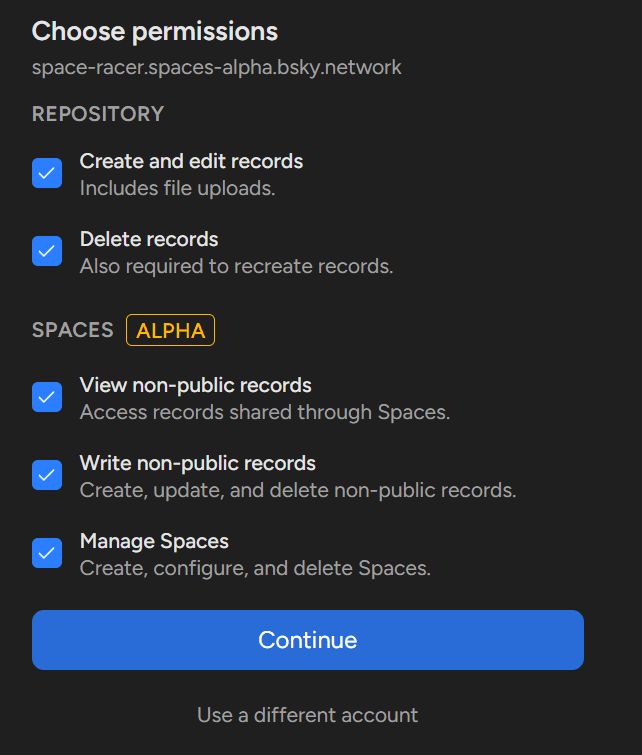Click Access records shared through Spaces text
The image size is (642, 755).
pos(265,413)
